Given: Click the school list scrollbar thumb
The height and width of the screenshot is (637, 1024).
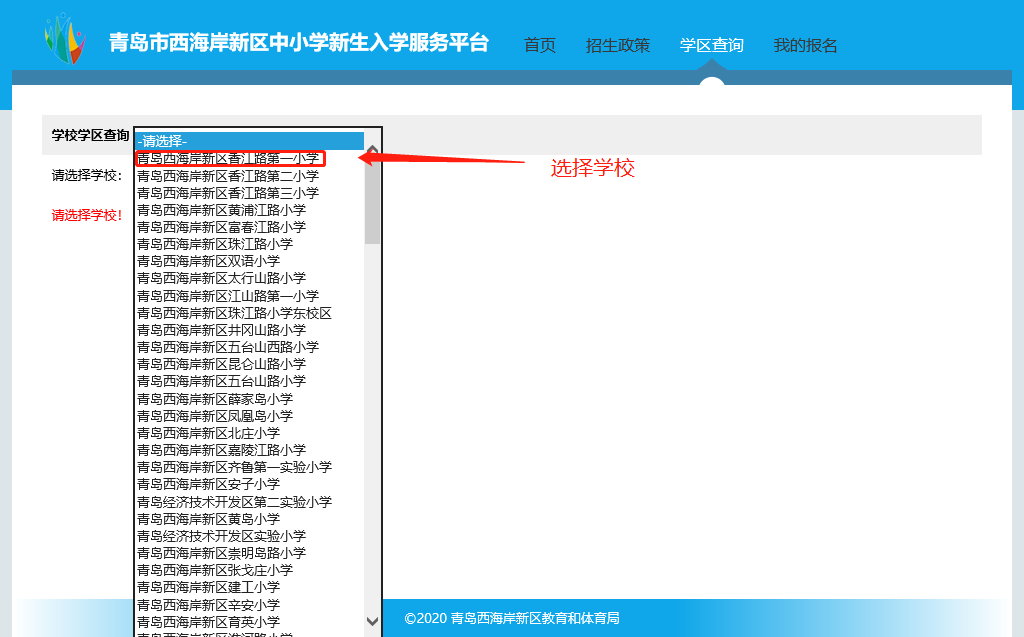Looking at the screenshot, I should pos(372,200).
